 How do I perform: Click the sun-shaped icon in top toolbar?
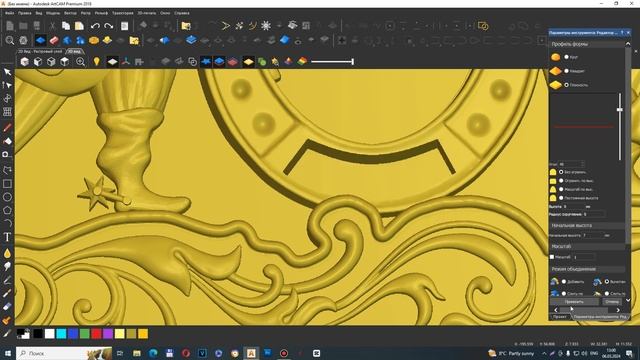pyautogui.click(x=266, y=26)
